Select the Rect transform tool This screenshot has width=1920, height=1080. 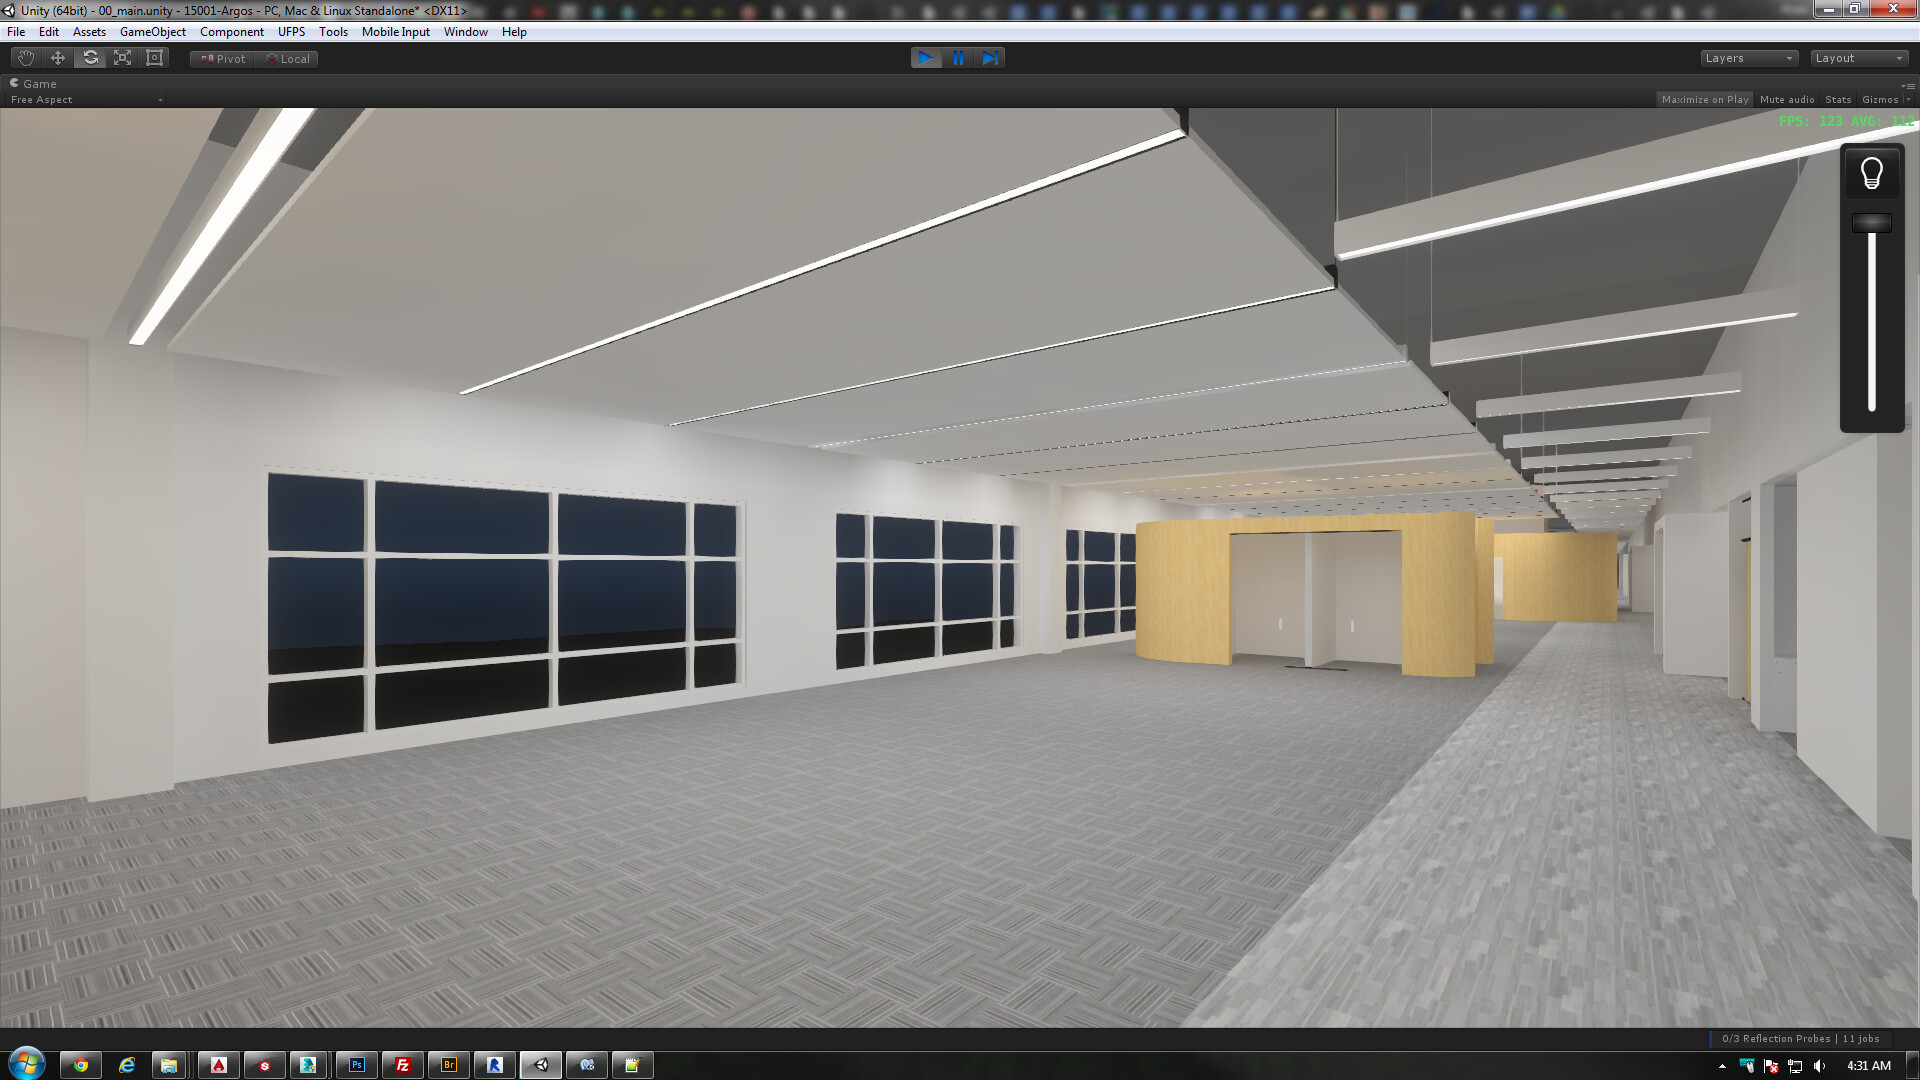click(154, 58)
